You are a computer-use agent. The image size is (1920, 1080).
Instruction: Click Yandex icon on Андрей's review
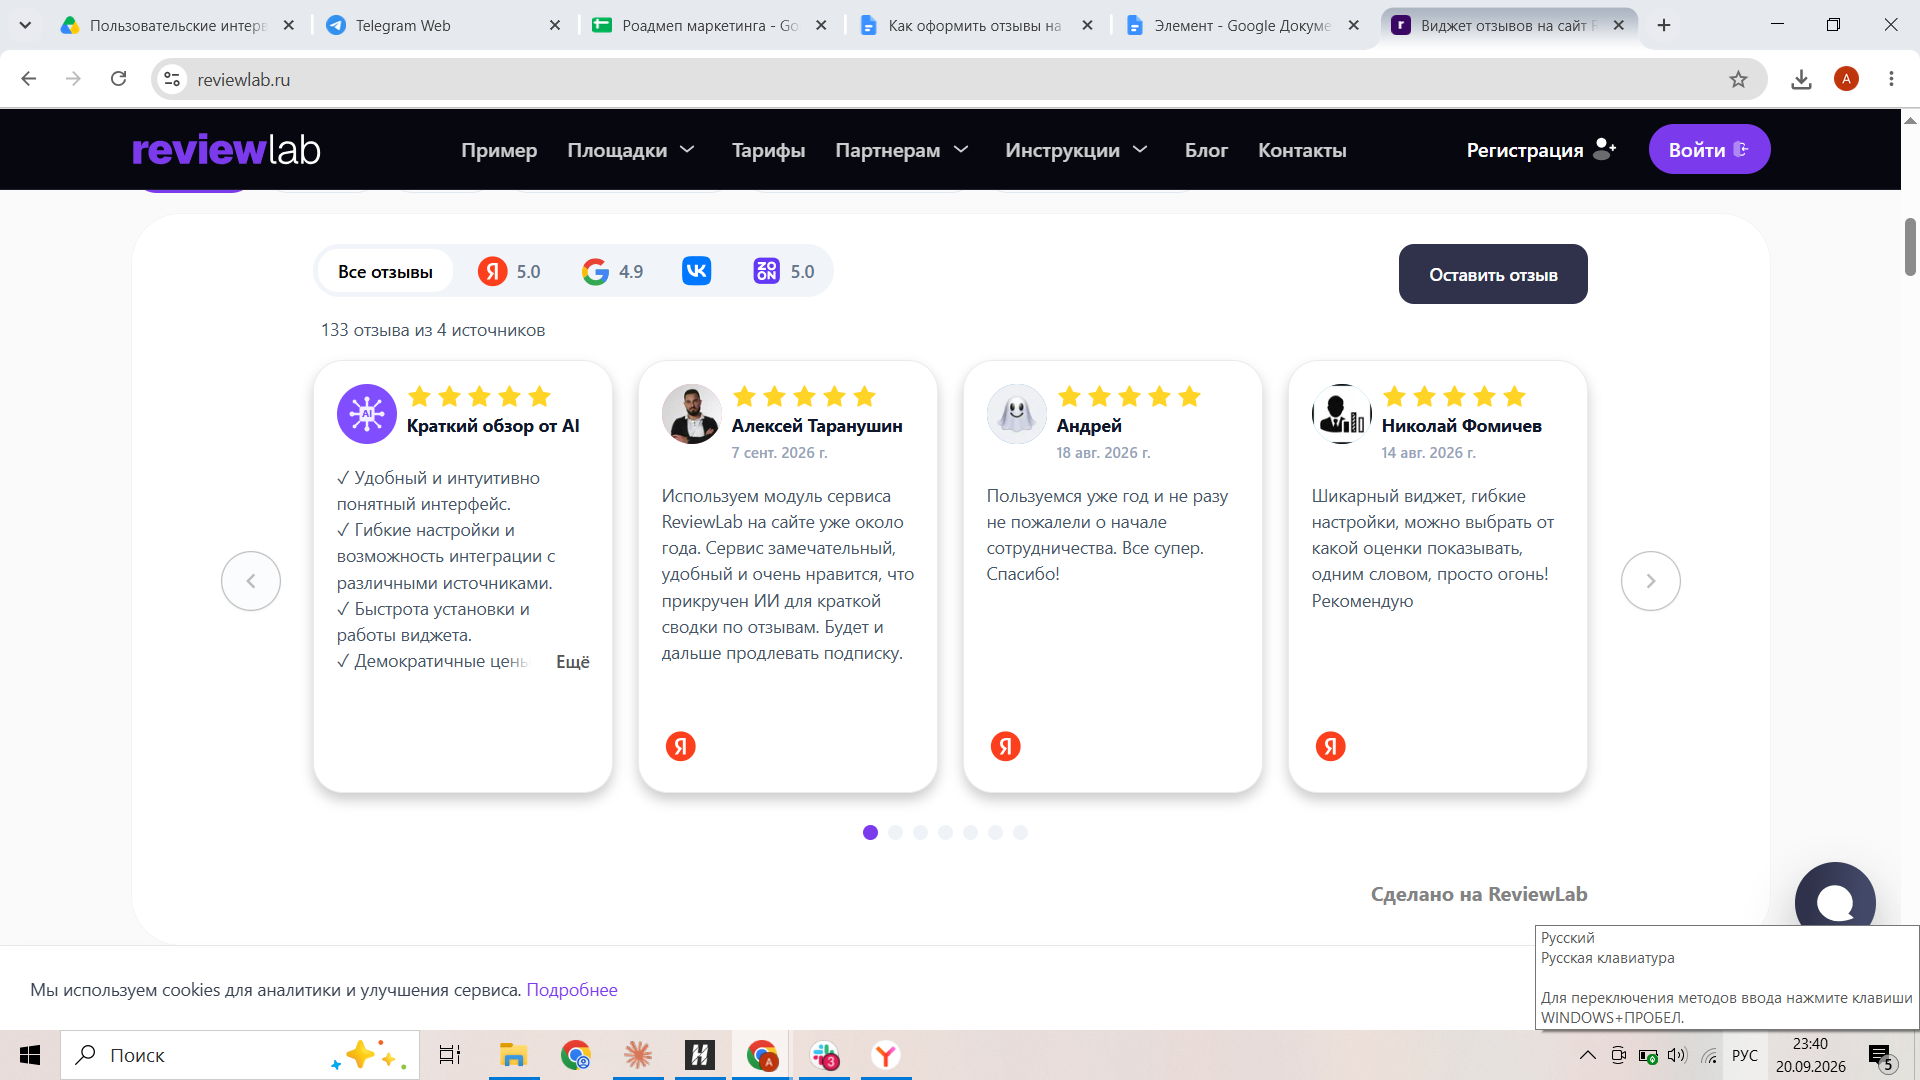pos(1006,746)
